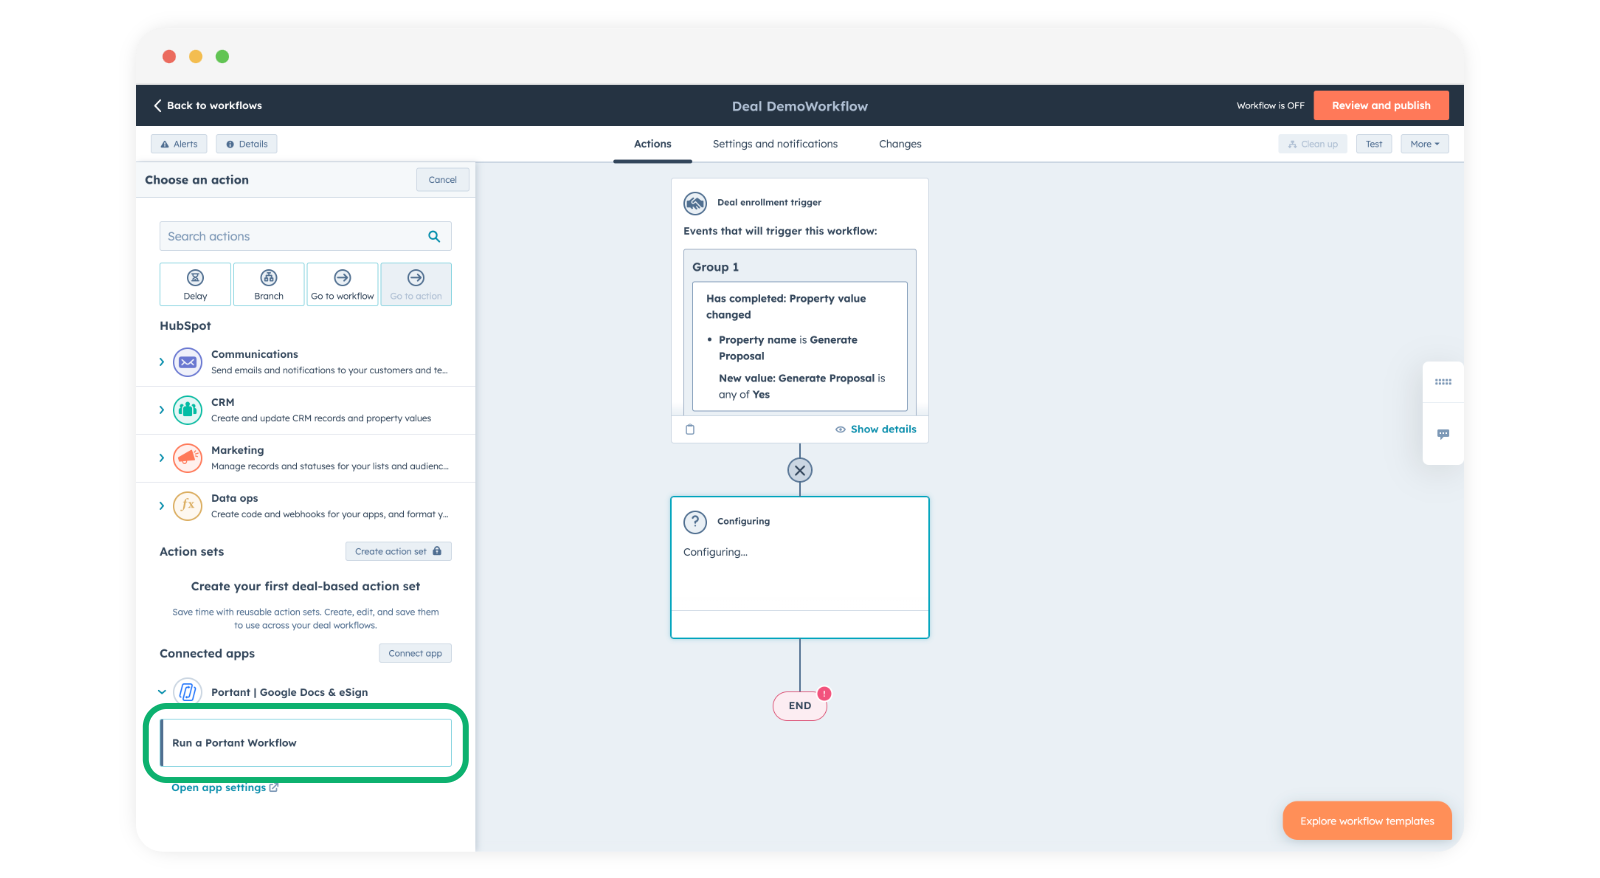
Task: Click the search magnifier icon
Action: point(434,237)
